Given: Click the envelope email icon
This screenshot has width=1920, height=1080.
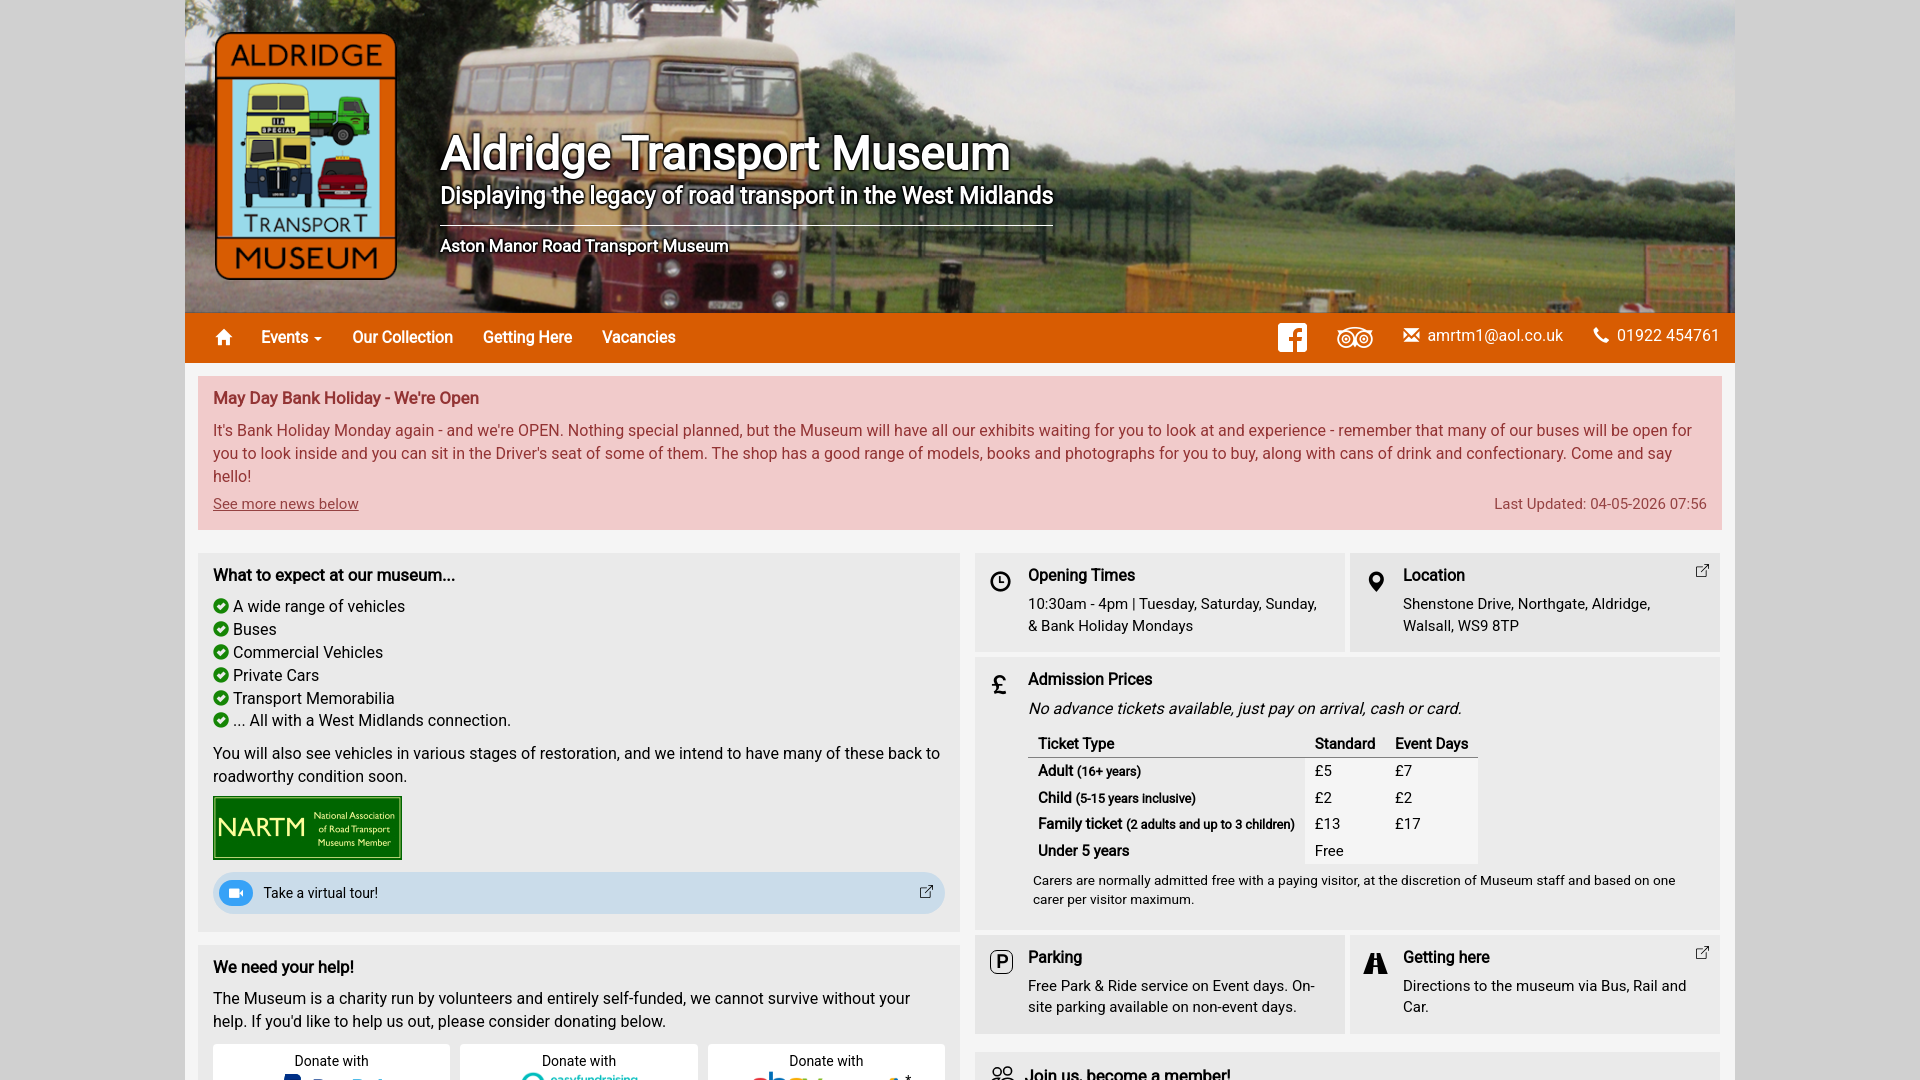Looking at the screenshot, I should [x=1411, y=335].
